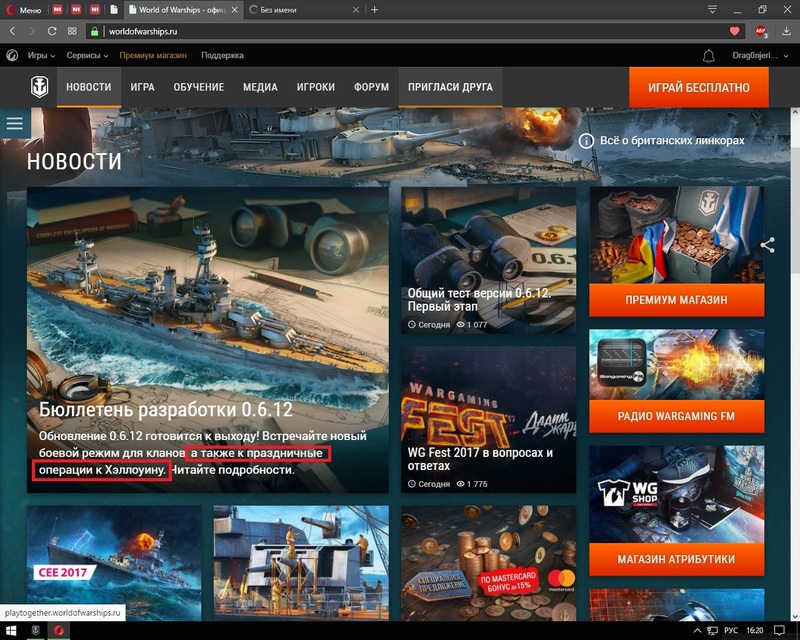Open the Opera Меню button
This screenshot has height=640, width=800.
click(x=23, y=10)
